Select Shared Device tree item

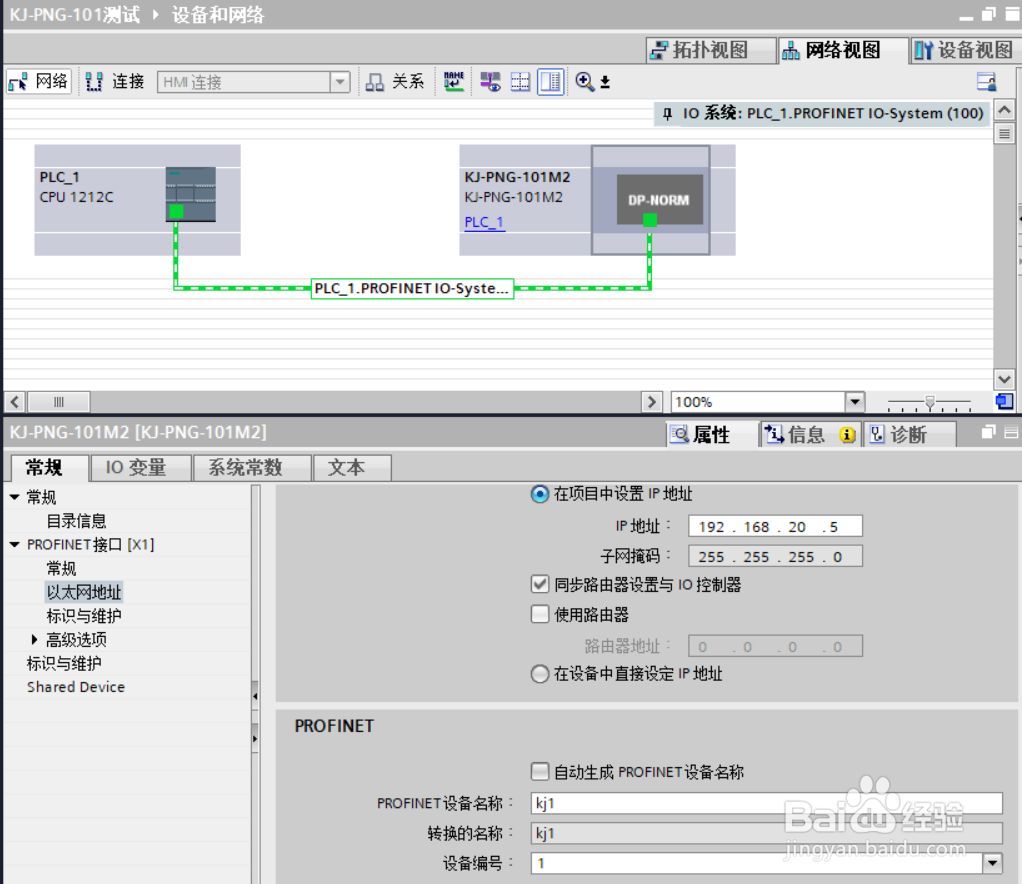point(76,687)
